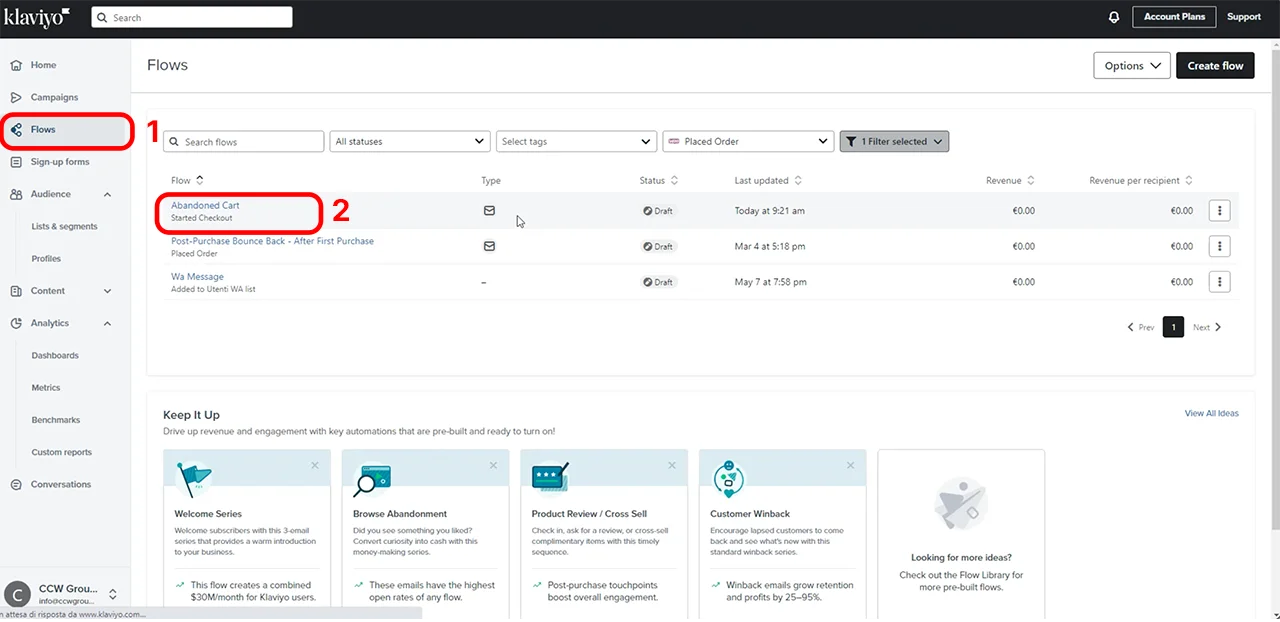This screenshot has width=1280, height=622.
Task: Click the Create flow button
Action: (1215, 66)
